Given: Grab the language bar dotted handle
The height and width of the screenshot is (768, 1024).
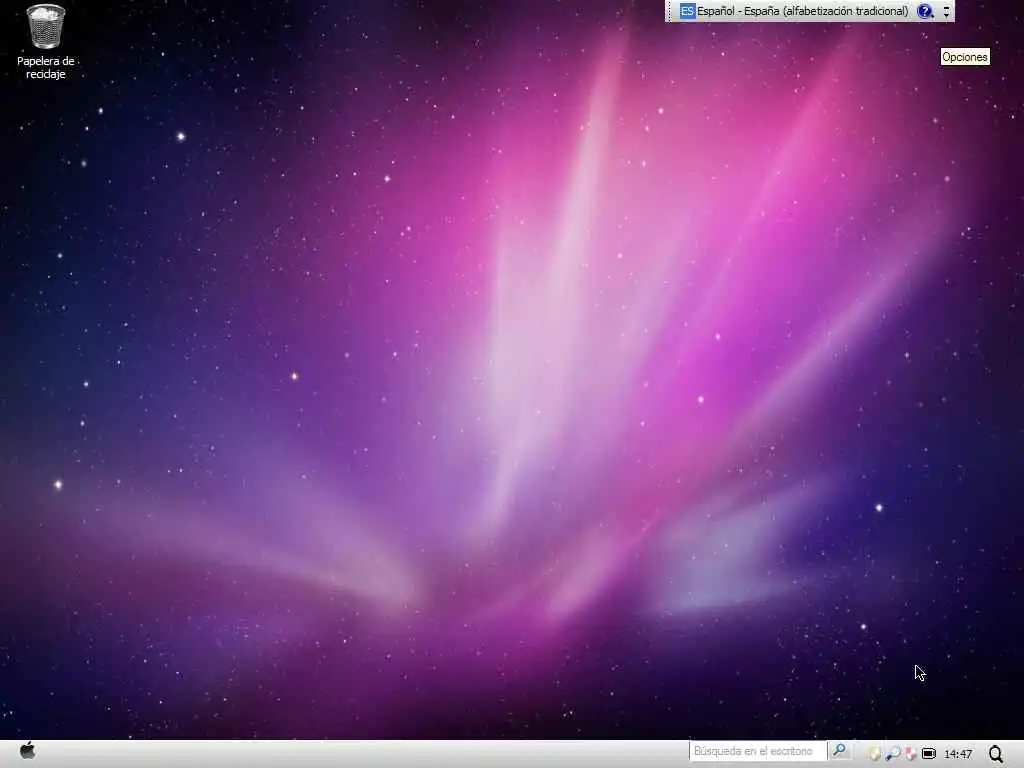Looking at the screenshot, I should pyautogui.click(x=671, y=11).
